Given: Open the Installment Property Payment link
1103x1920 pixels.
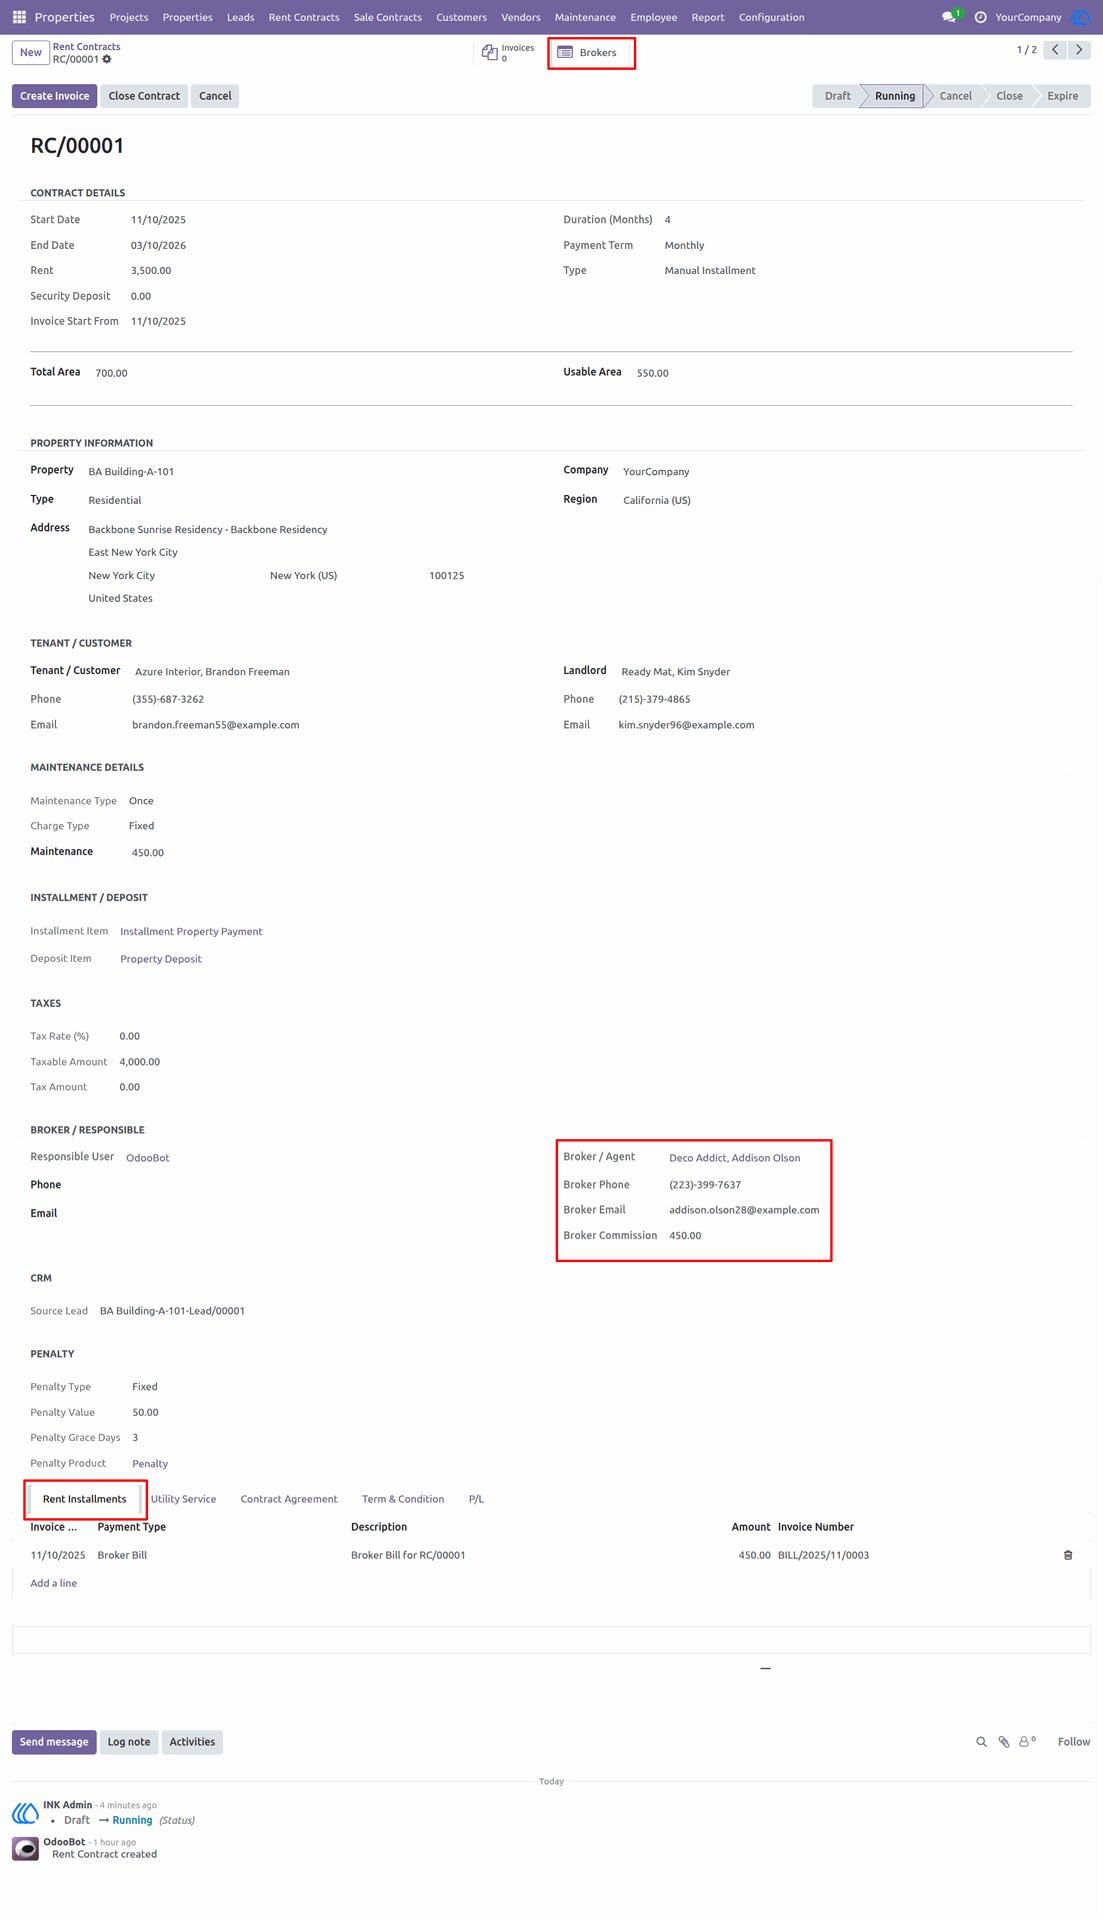Looking at the screenshot, I should 191,931.
